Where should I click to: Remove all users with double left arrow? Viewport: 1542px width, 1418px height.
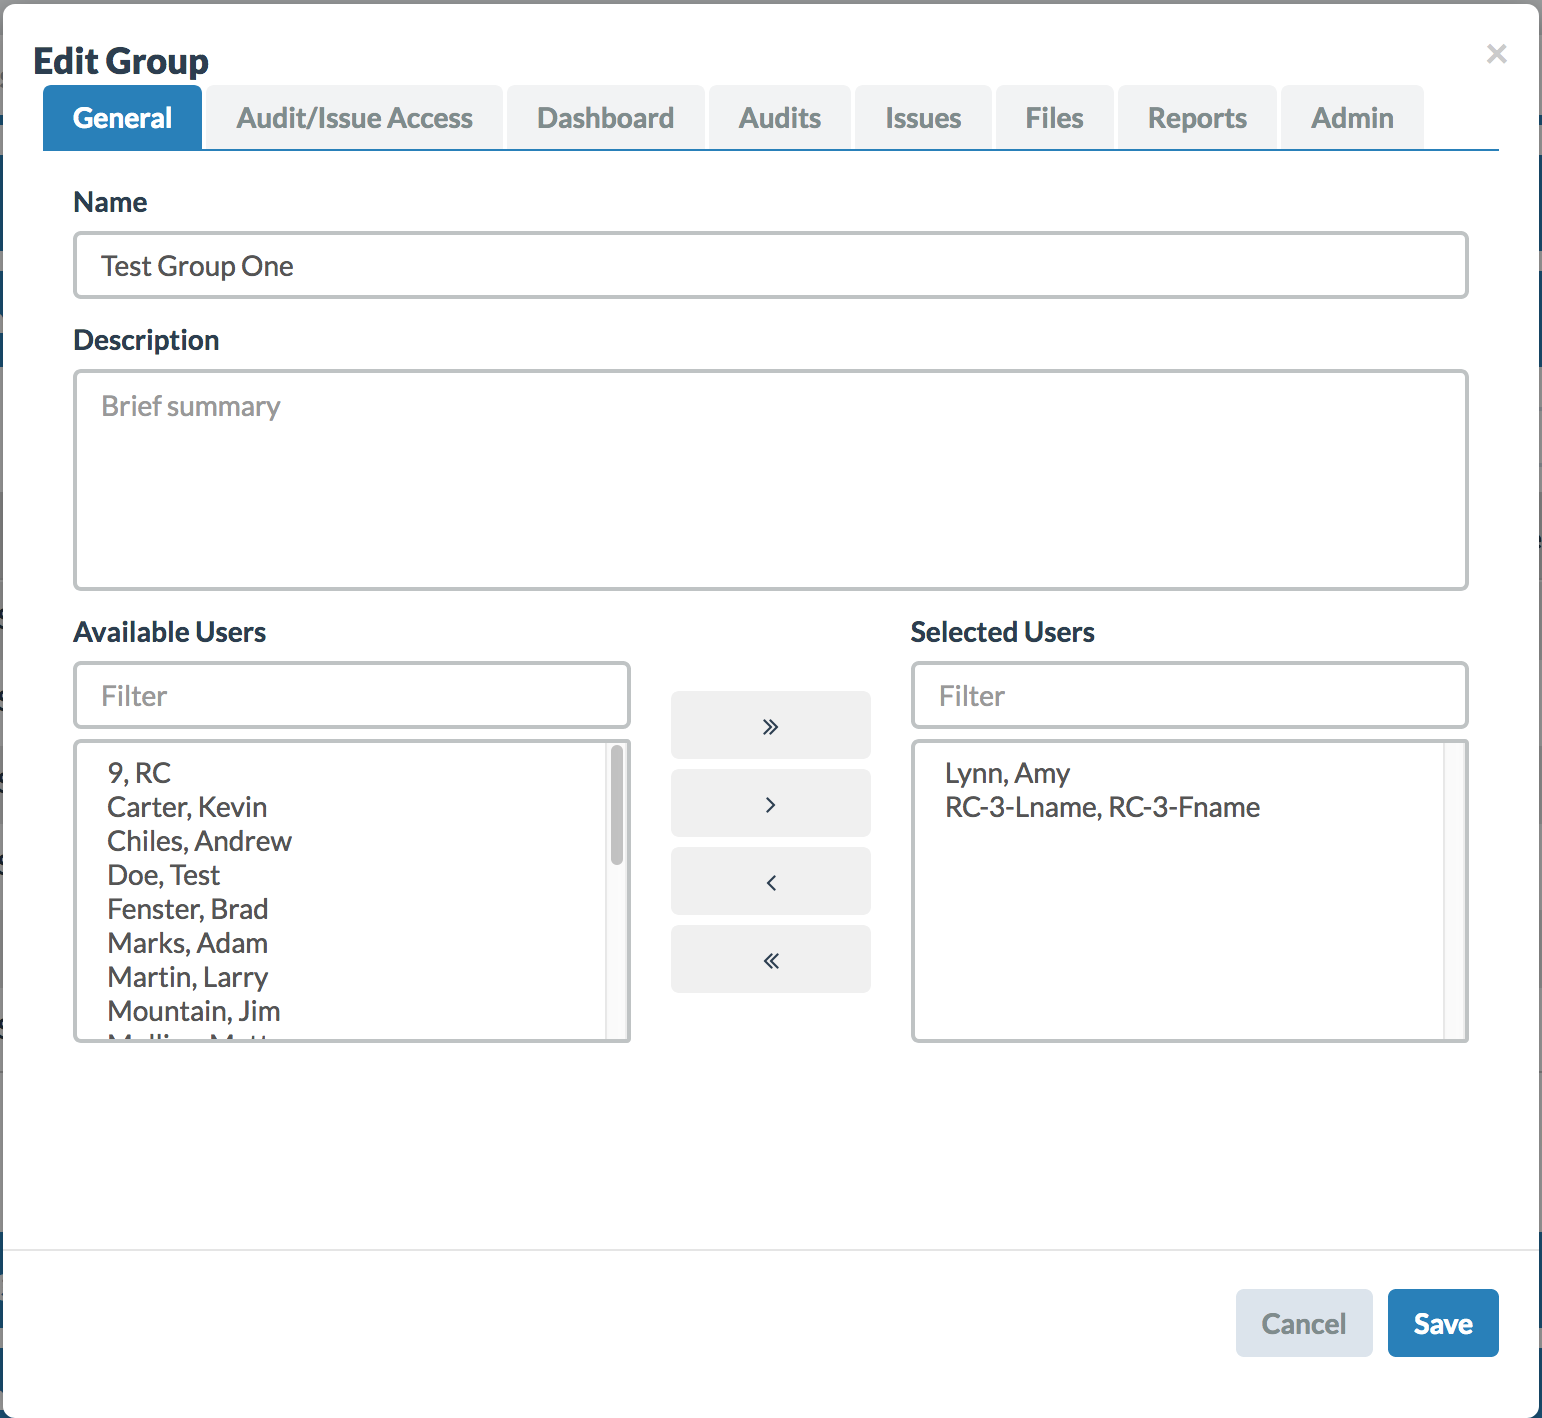pyautogui.click(x=770, y=959)
